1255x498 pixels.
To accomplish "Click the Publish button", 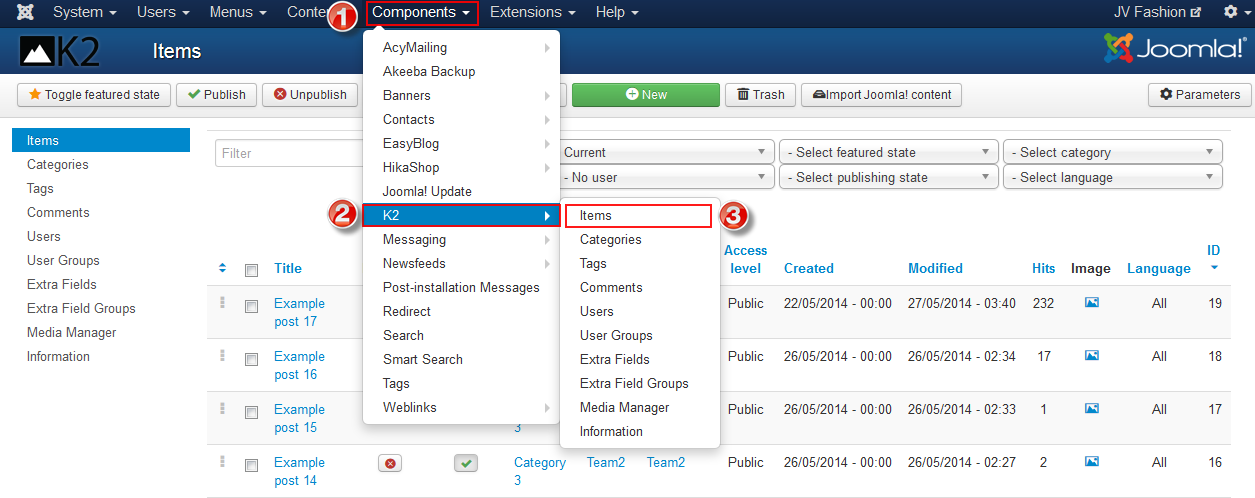I will pyautogui.click(x=216, y=95).
